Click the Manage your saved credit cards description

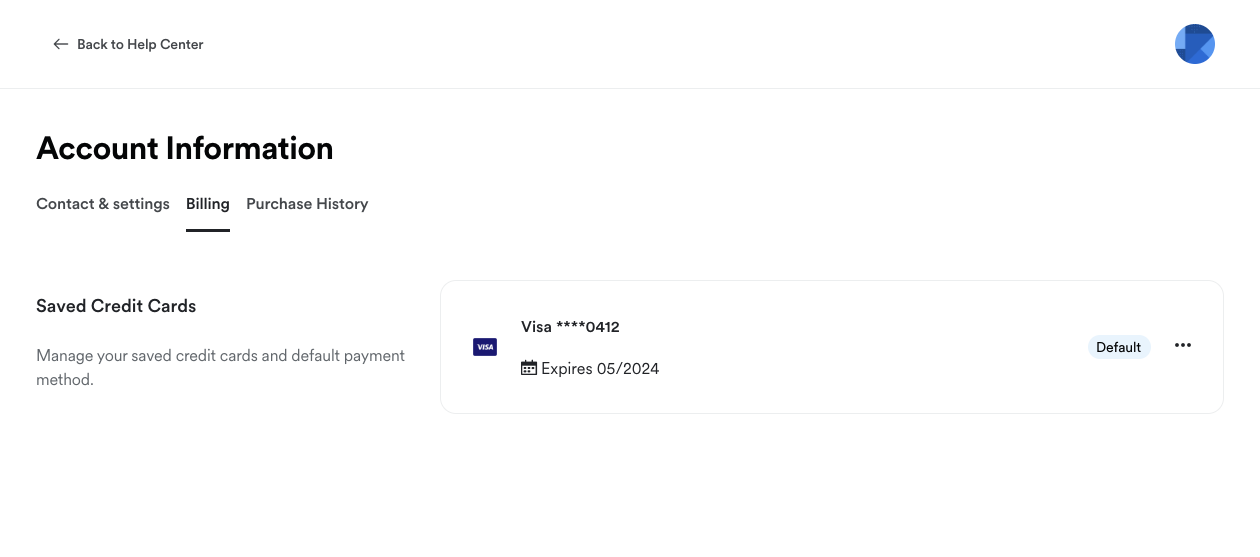[x=220, y=367]
